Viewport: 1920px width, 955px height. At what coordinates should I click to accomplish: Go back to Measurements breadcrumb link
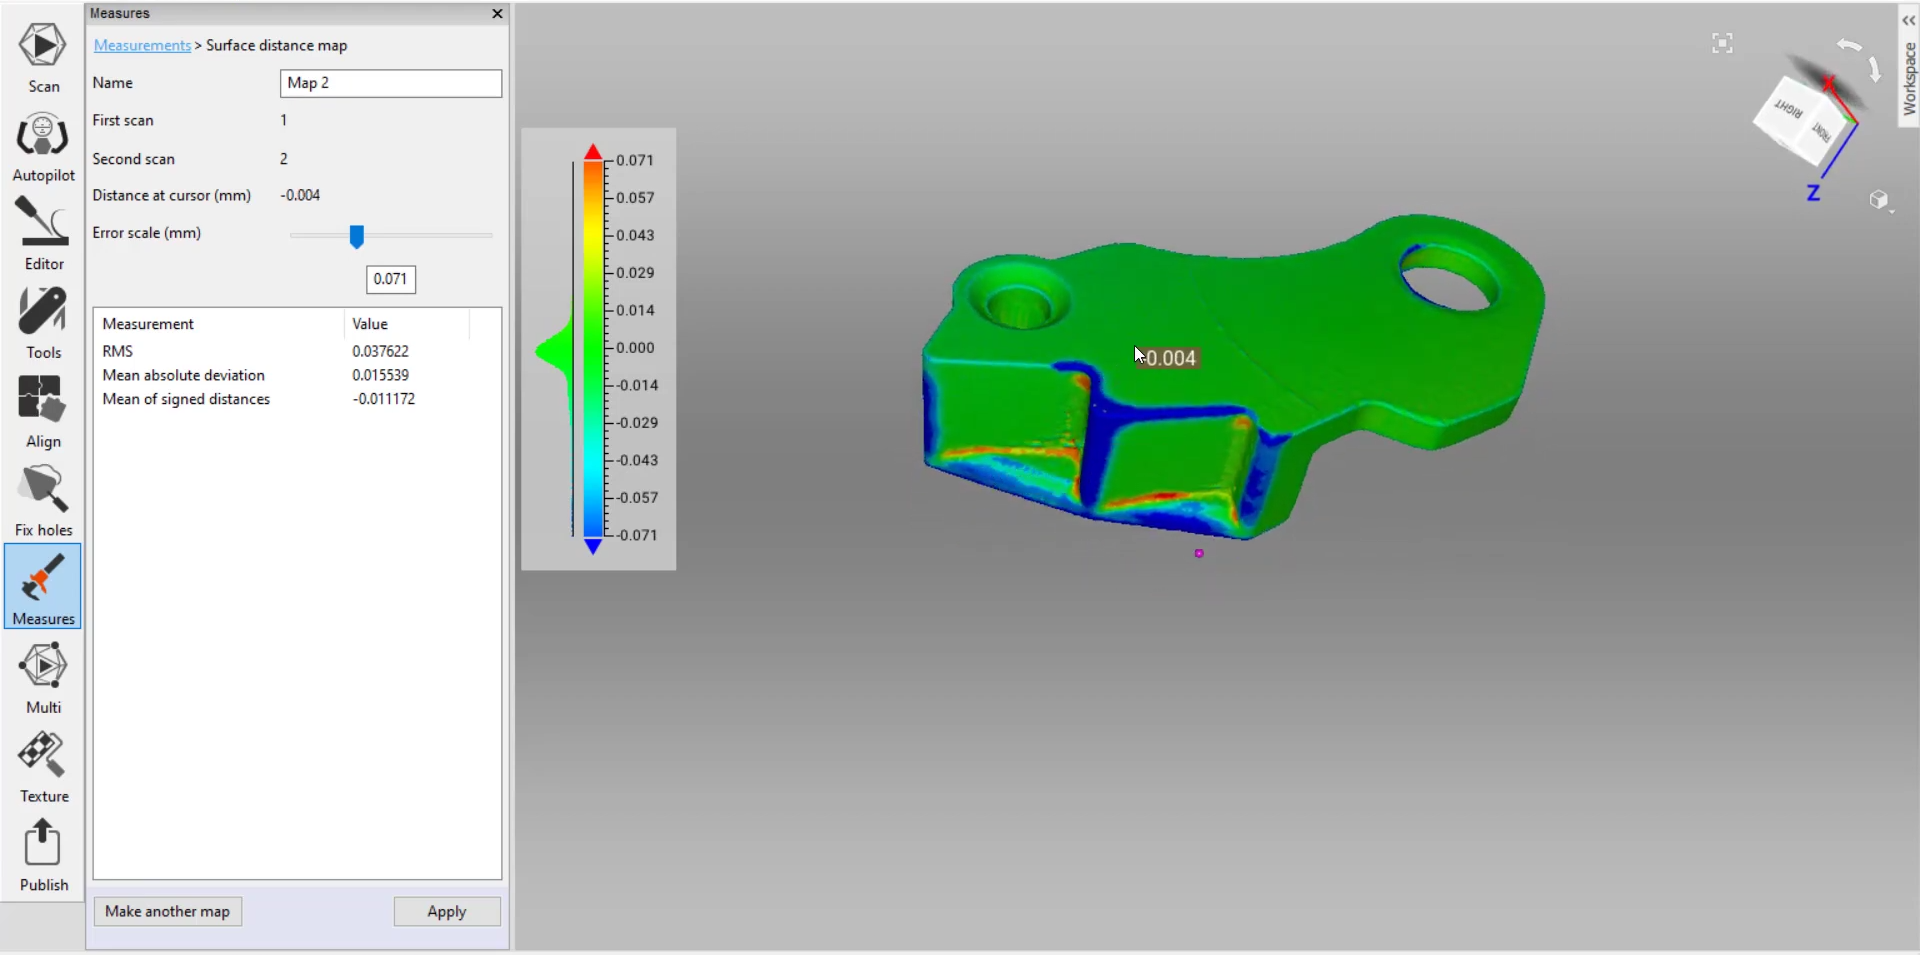tap(142, 46)
